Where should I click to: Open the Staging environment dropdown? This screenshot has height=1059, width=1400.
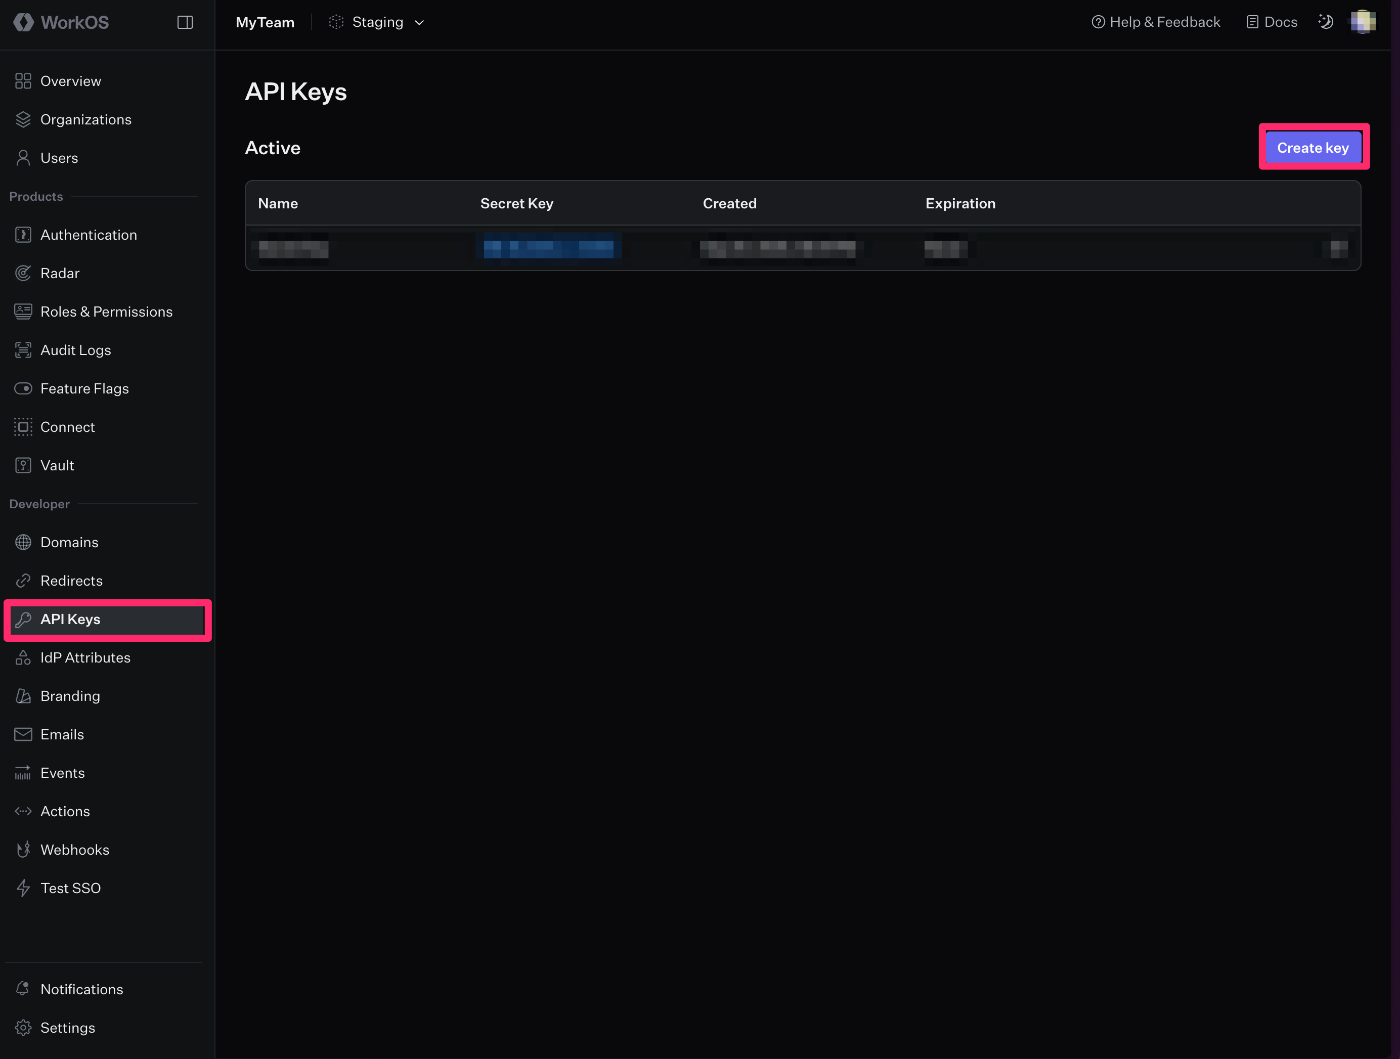(376, 21)
